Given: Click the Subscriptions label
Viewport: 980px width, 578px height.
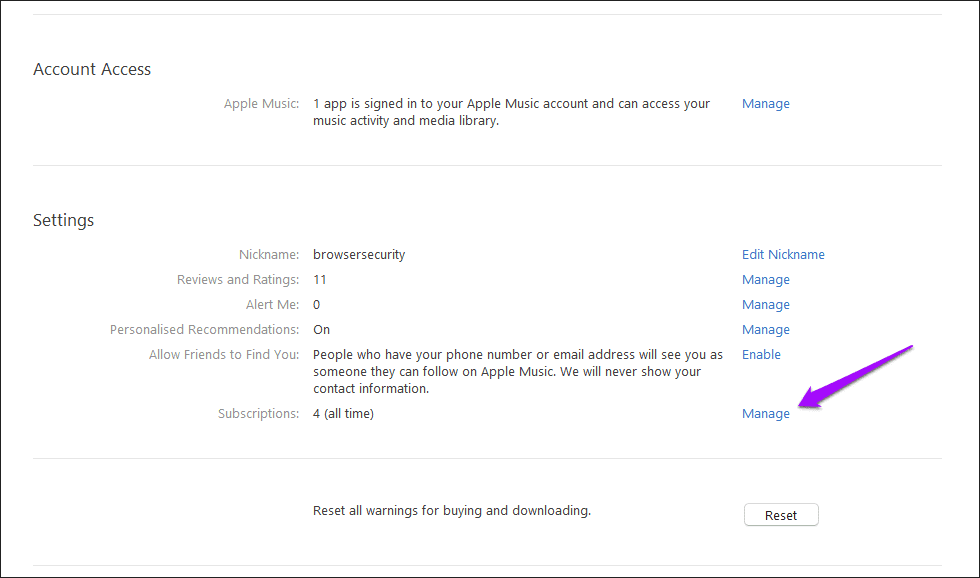Looking at the screenshot, I should tap(259, 414).
